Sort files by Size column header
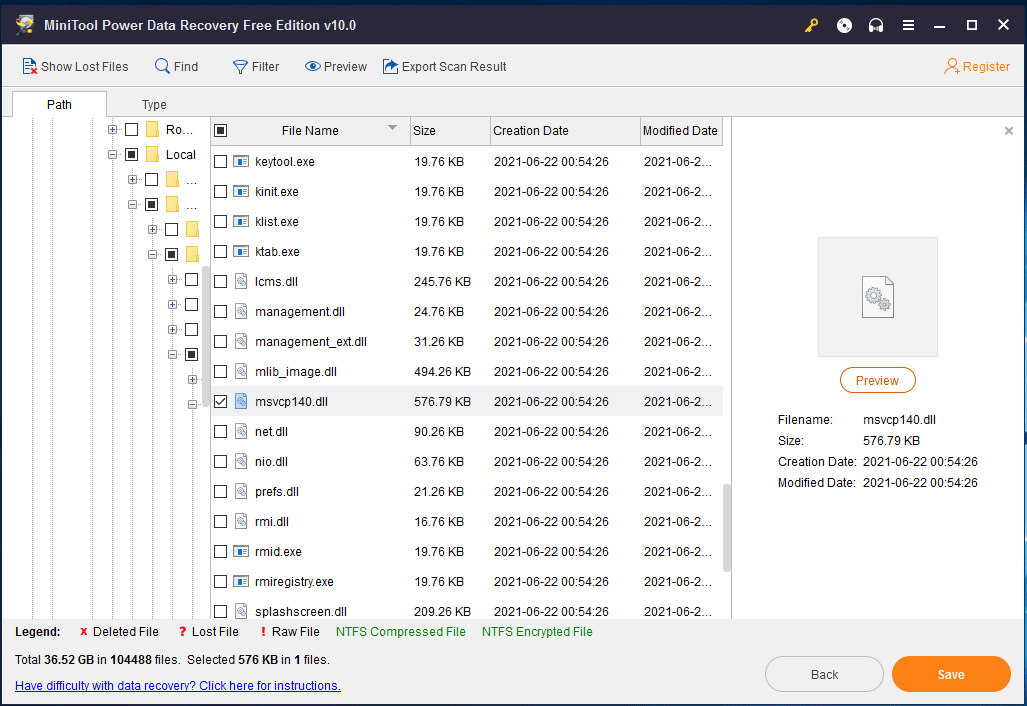The image size is (1027, 706). click(450, 130)
